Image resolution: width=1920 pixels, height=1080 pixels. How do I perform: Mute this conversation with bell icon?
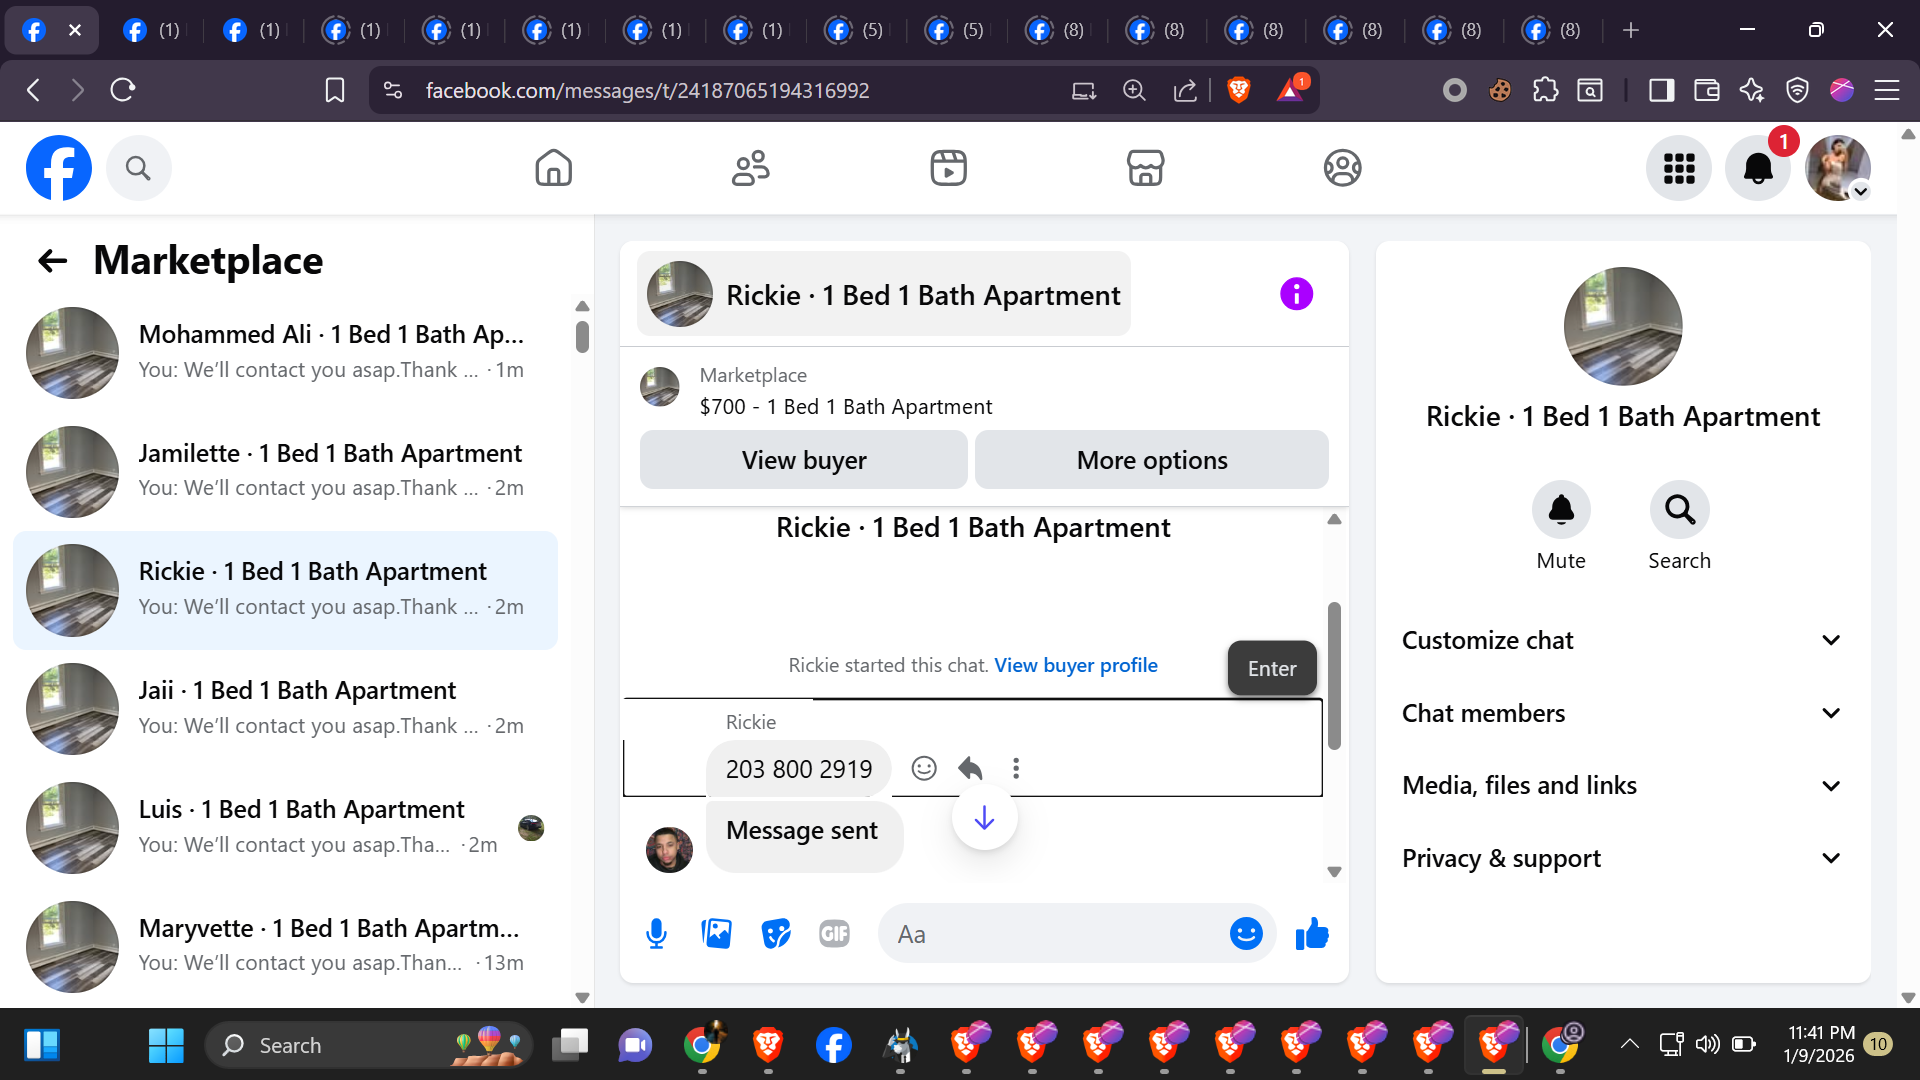[1560, 510]
